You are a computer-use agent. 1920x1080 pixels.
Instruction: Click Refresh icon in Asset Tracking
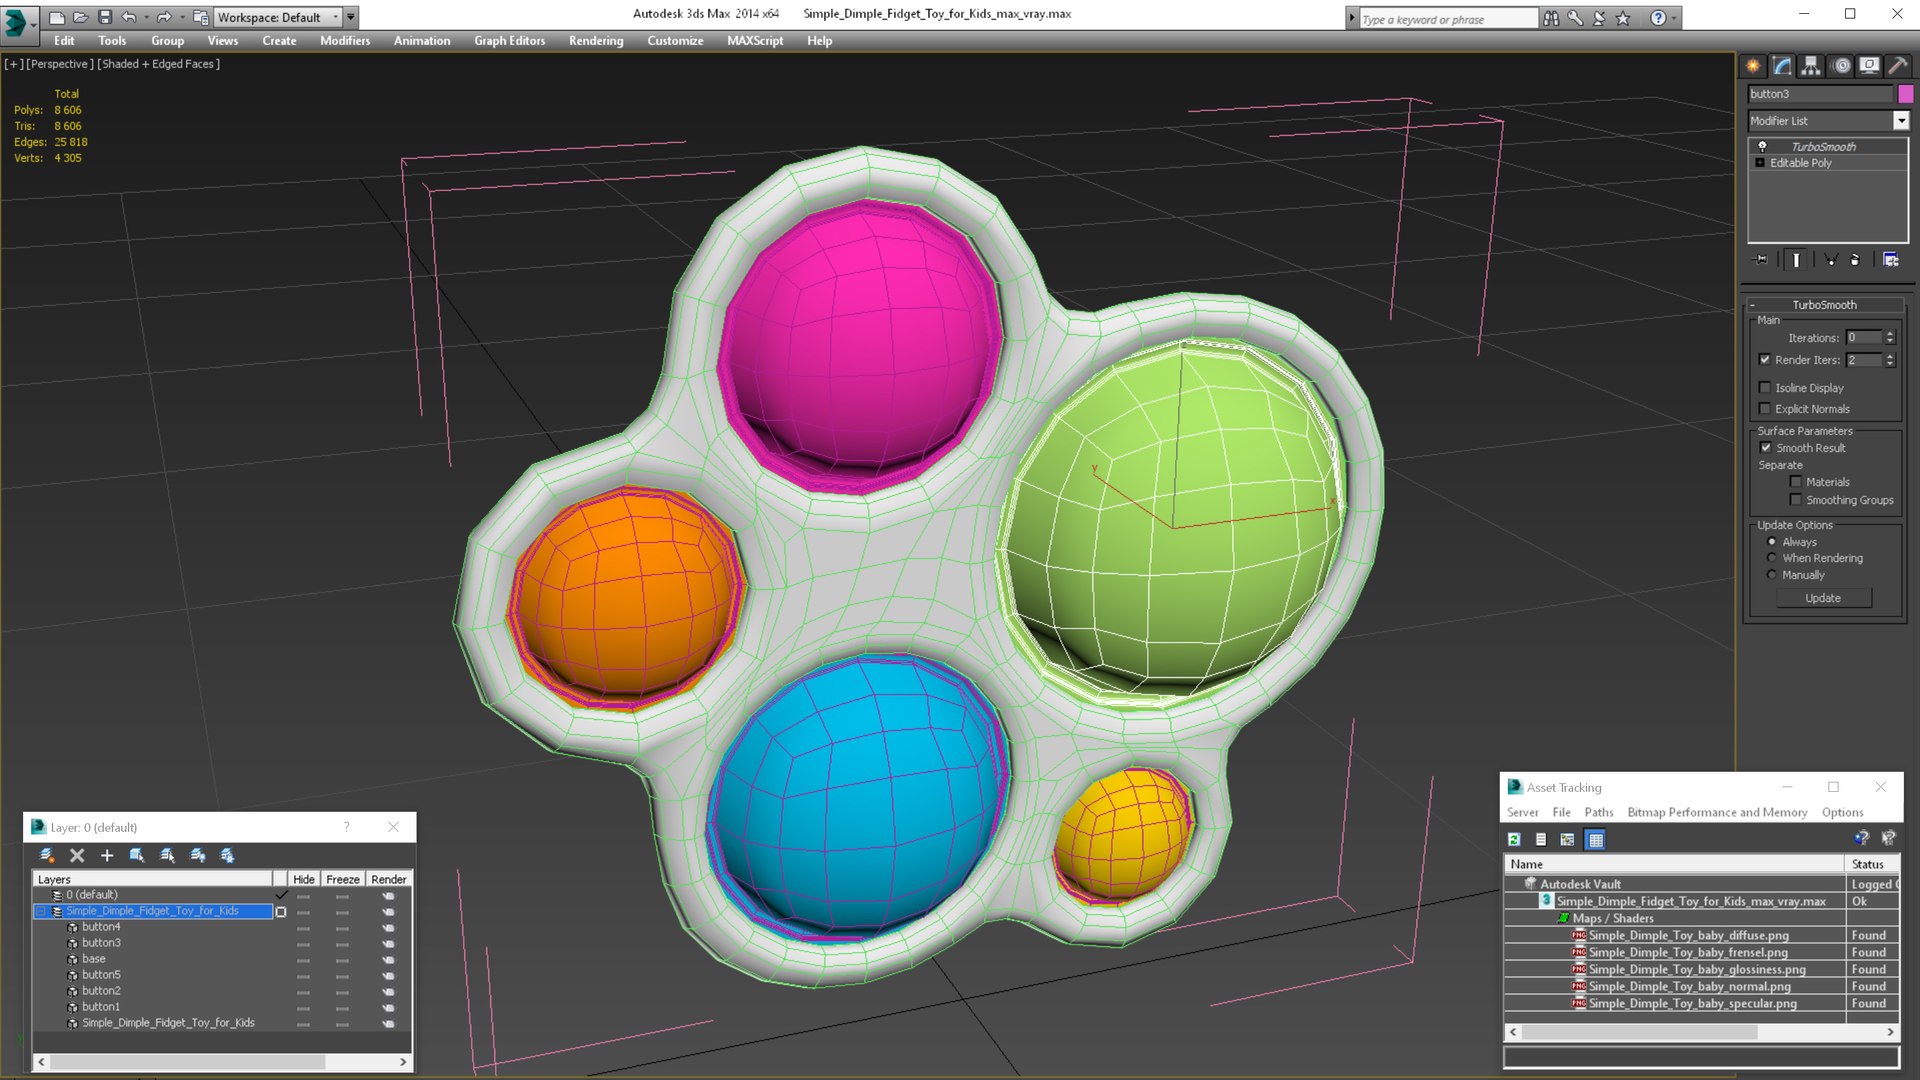pyautogui.click(x=1514, y=840)
